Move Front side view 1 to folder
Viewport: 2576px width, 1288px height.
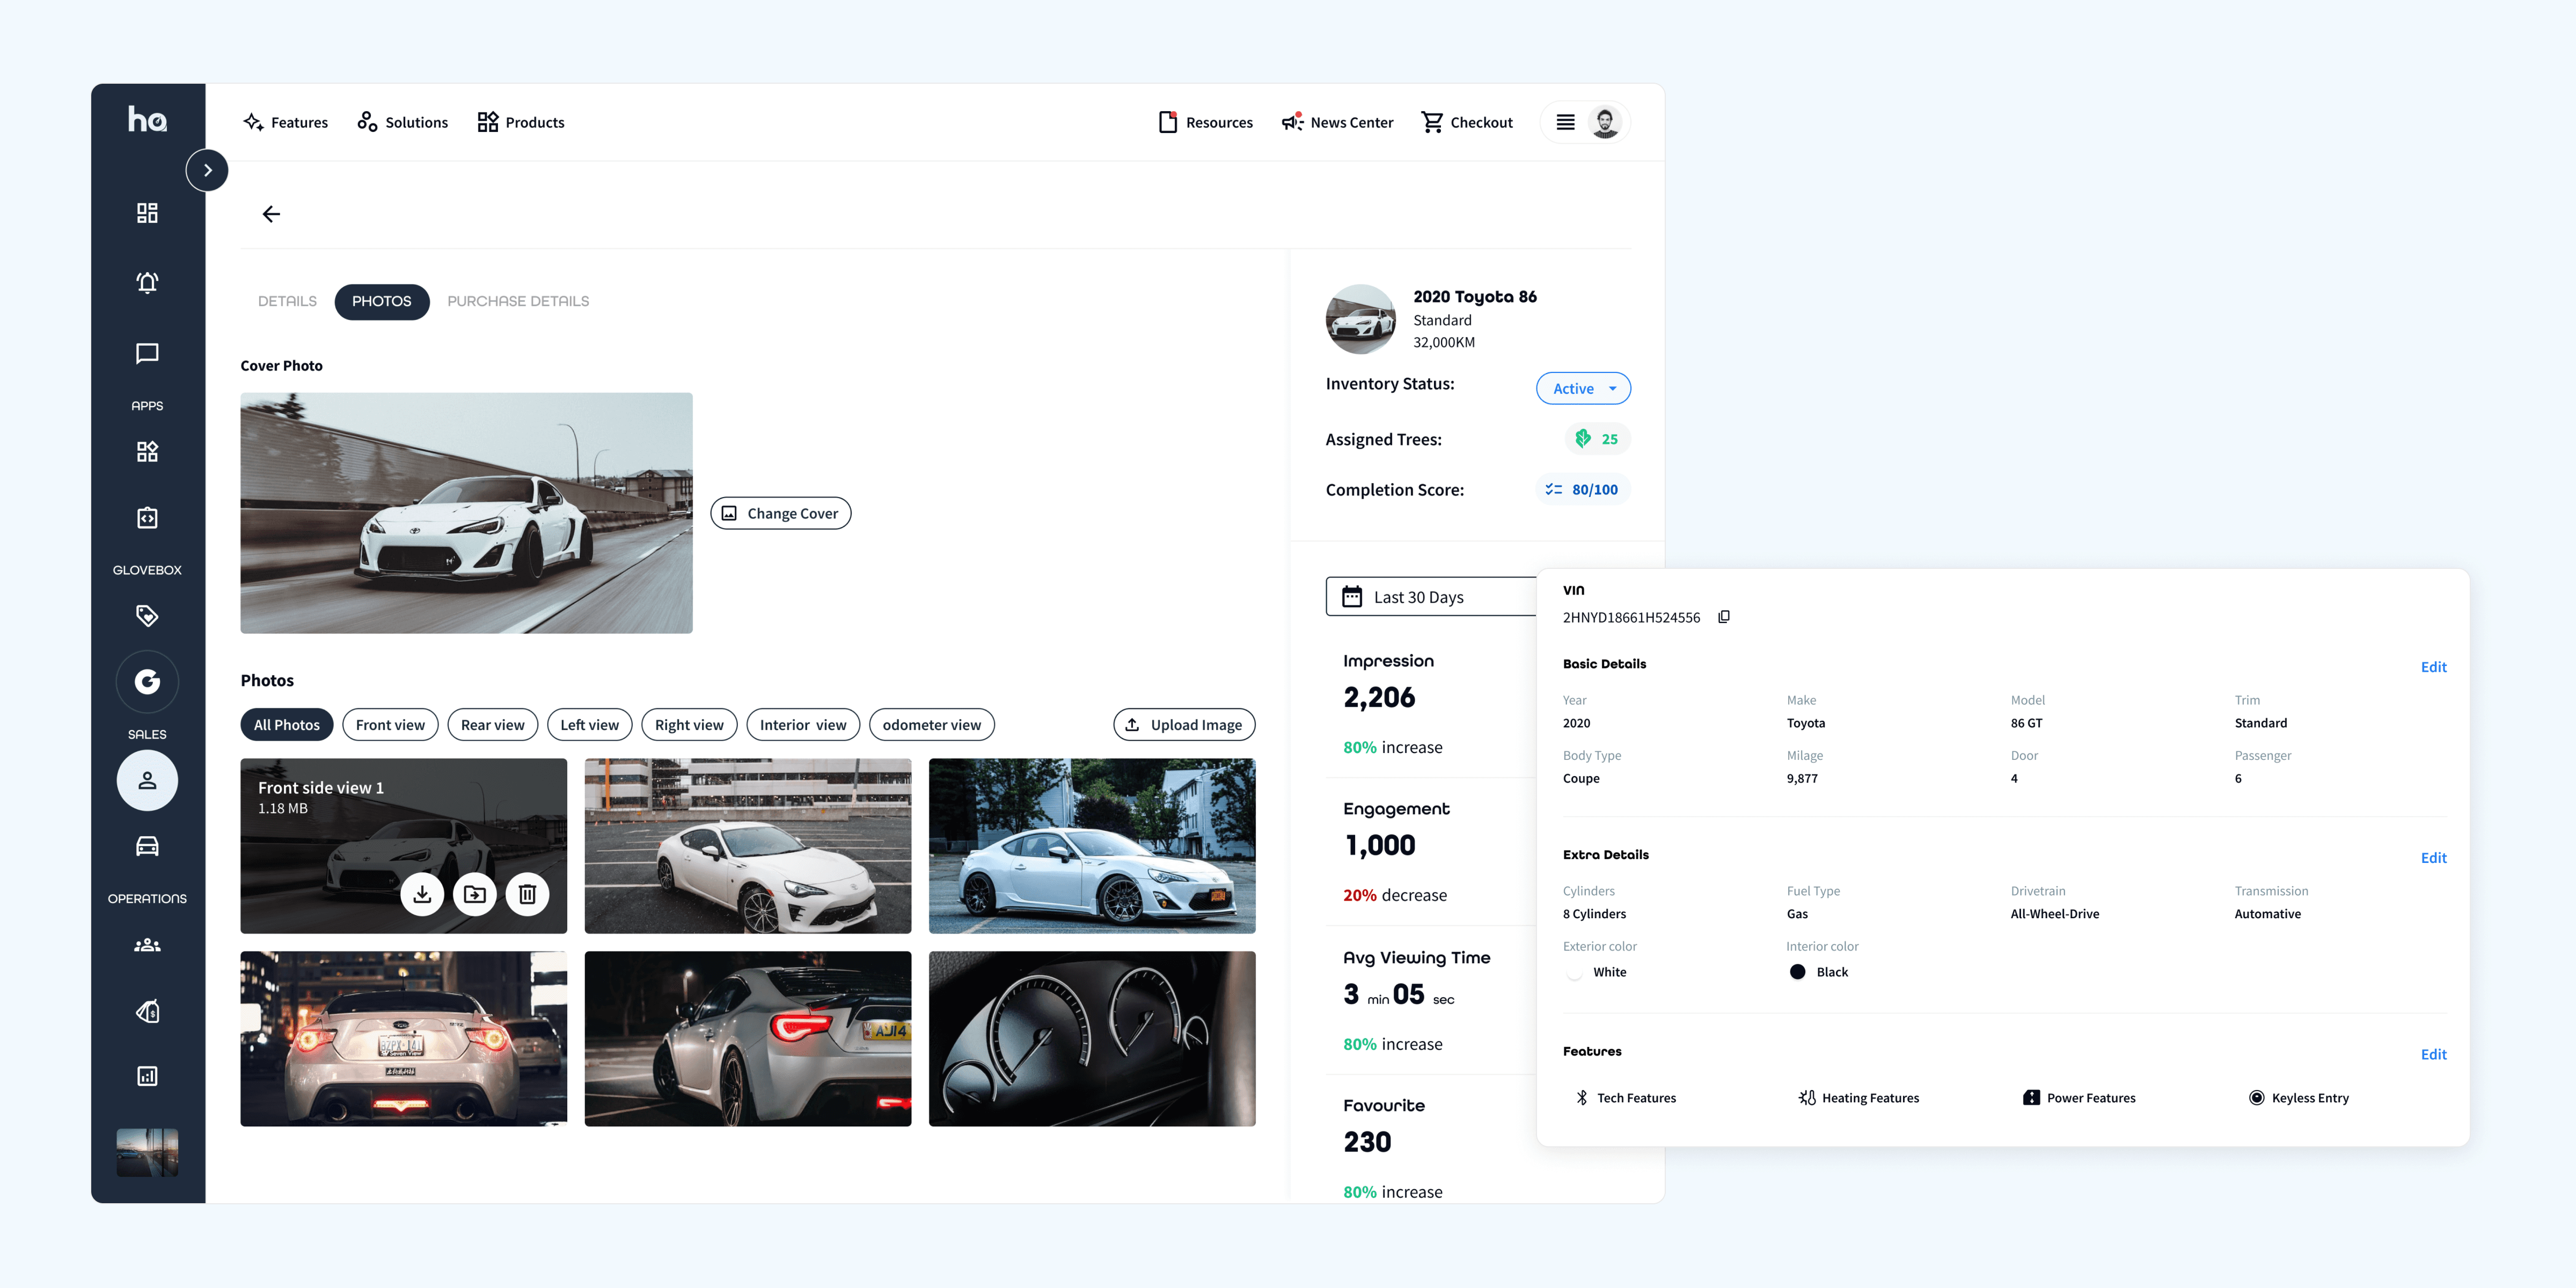point(475,894)
